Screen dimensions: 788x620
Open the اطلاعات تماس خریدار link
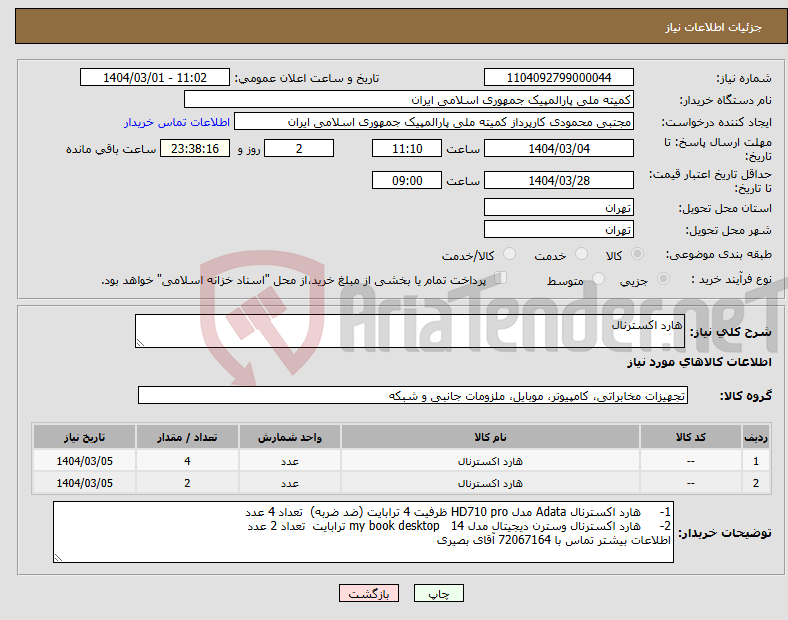pos(177,122)
